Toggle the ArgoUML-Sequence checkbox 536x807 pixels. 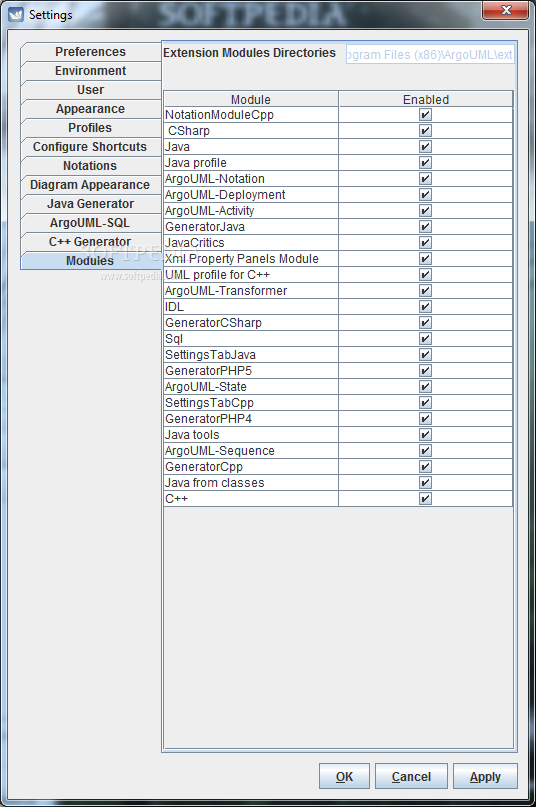(x=425, y=450)
